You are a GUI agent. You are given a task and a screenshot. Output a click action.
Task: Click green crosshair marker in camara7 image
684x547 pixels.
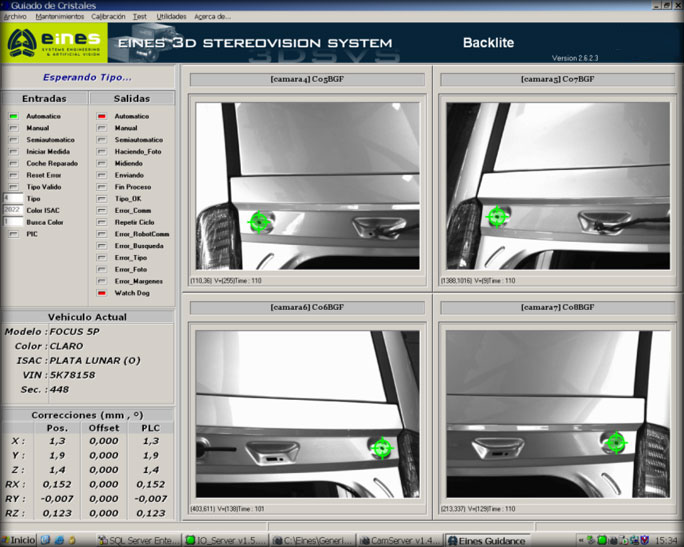(615, 442)
